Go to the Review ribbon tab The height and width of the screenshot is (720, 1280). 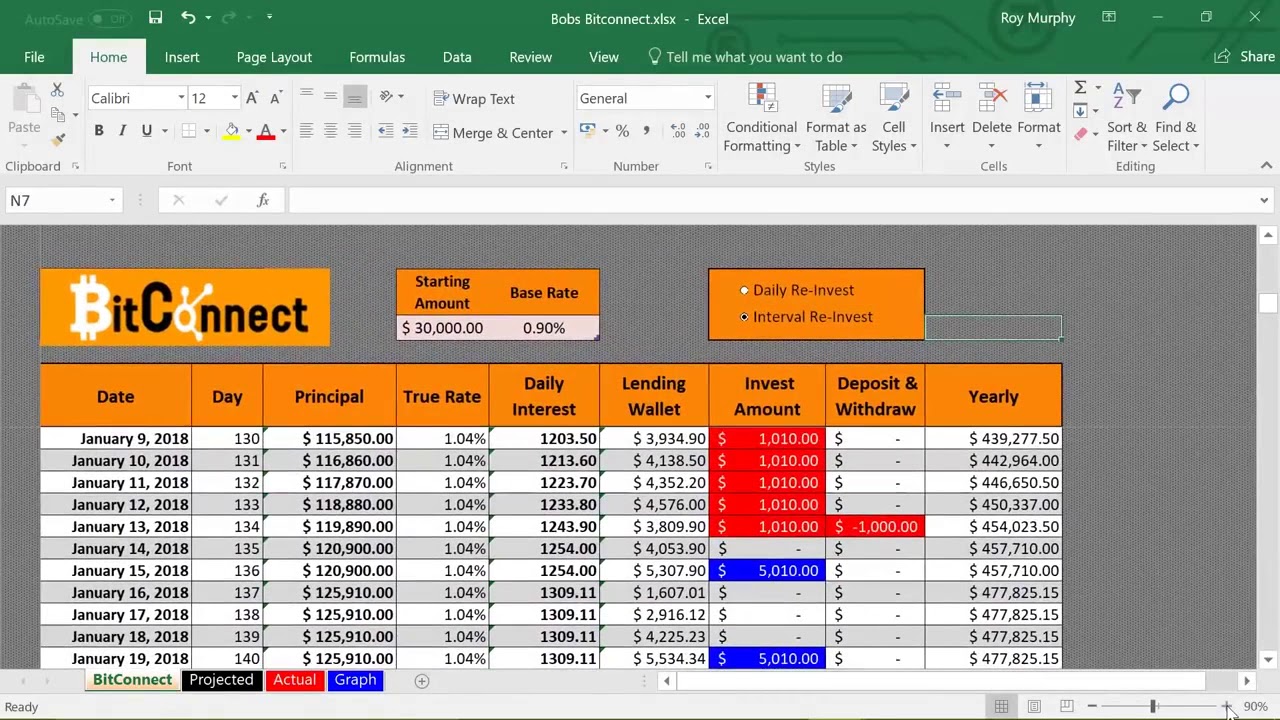tap(530, 57)
